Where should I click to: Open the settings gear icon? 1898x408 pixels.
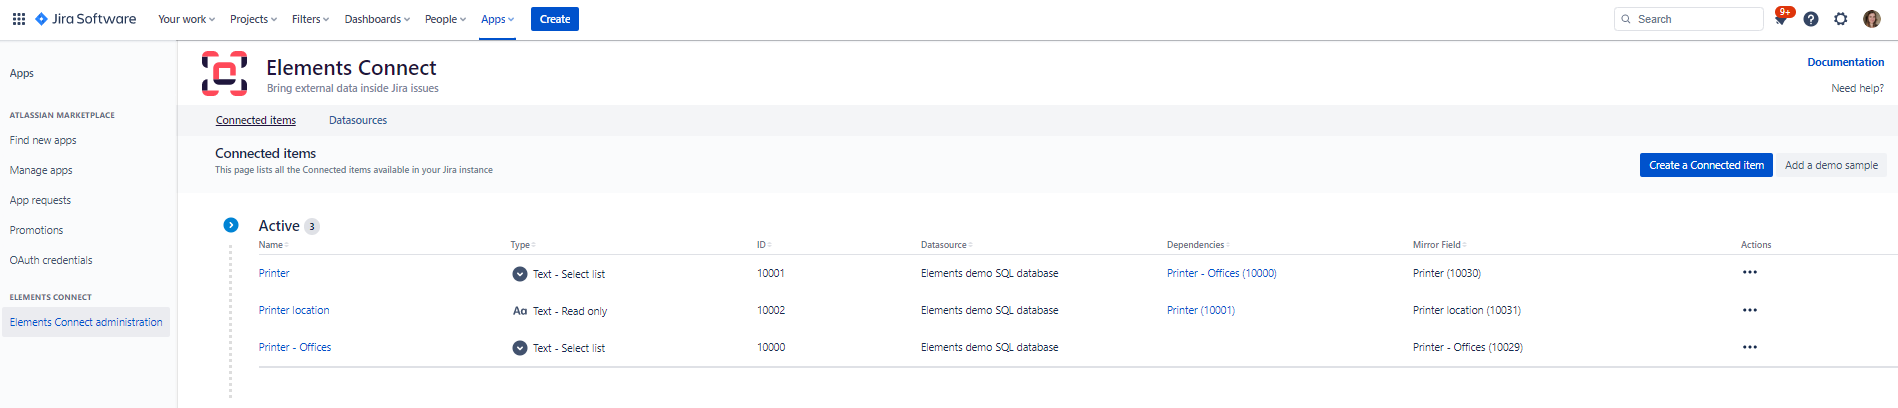tap(1841, 19)
